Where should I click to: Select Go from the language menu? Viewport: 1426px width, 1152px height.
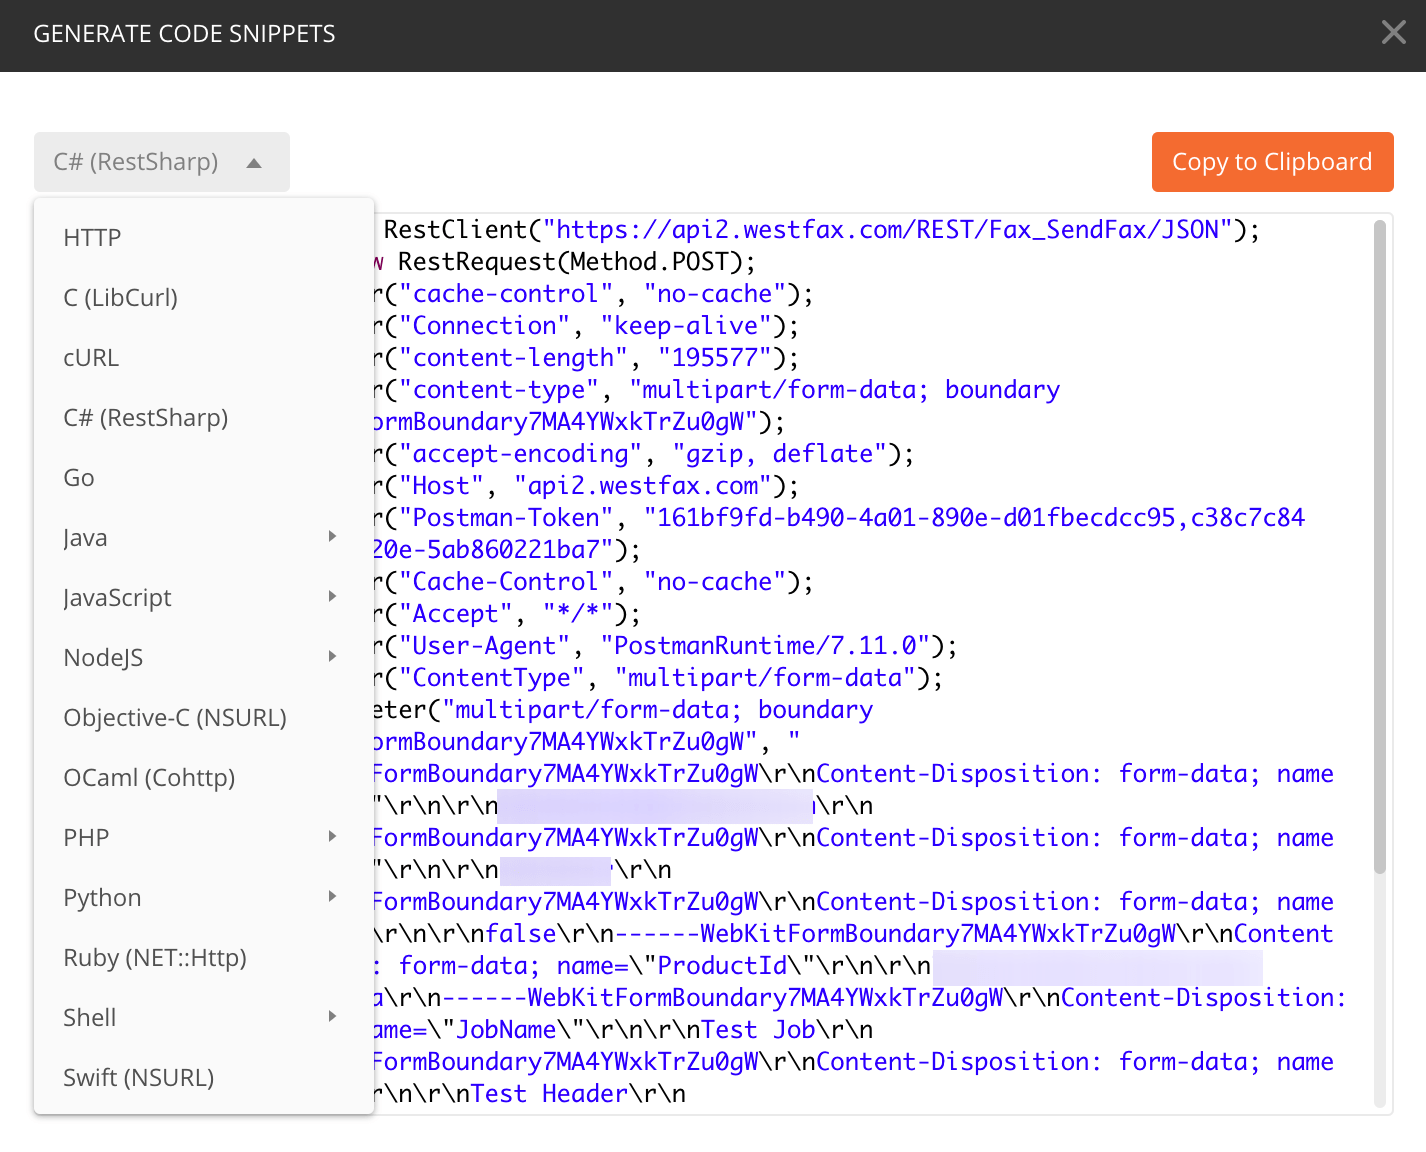(x=79, y=478)
